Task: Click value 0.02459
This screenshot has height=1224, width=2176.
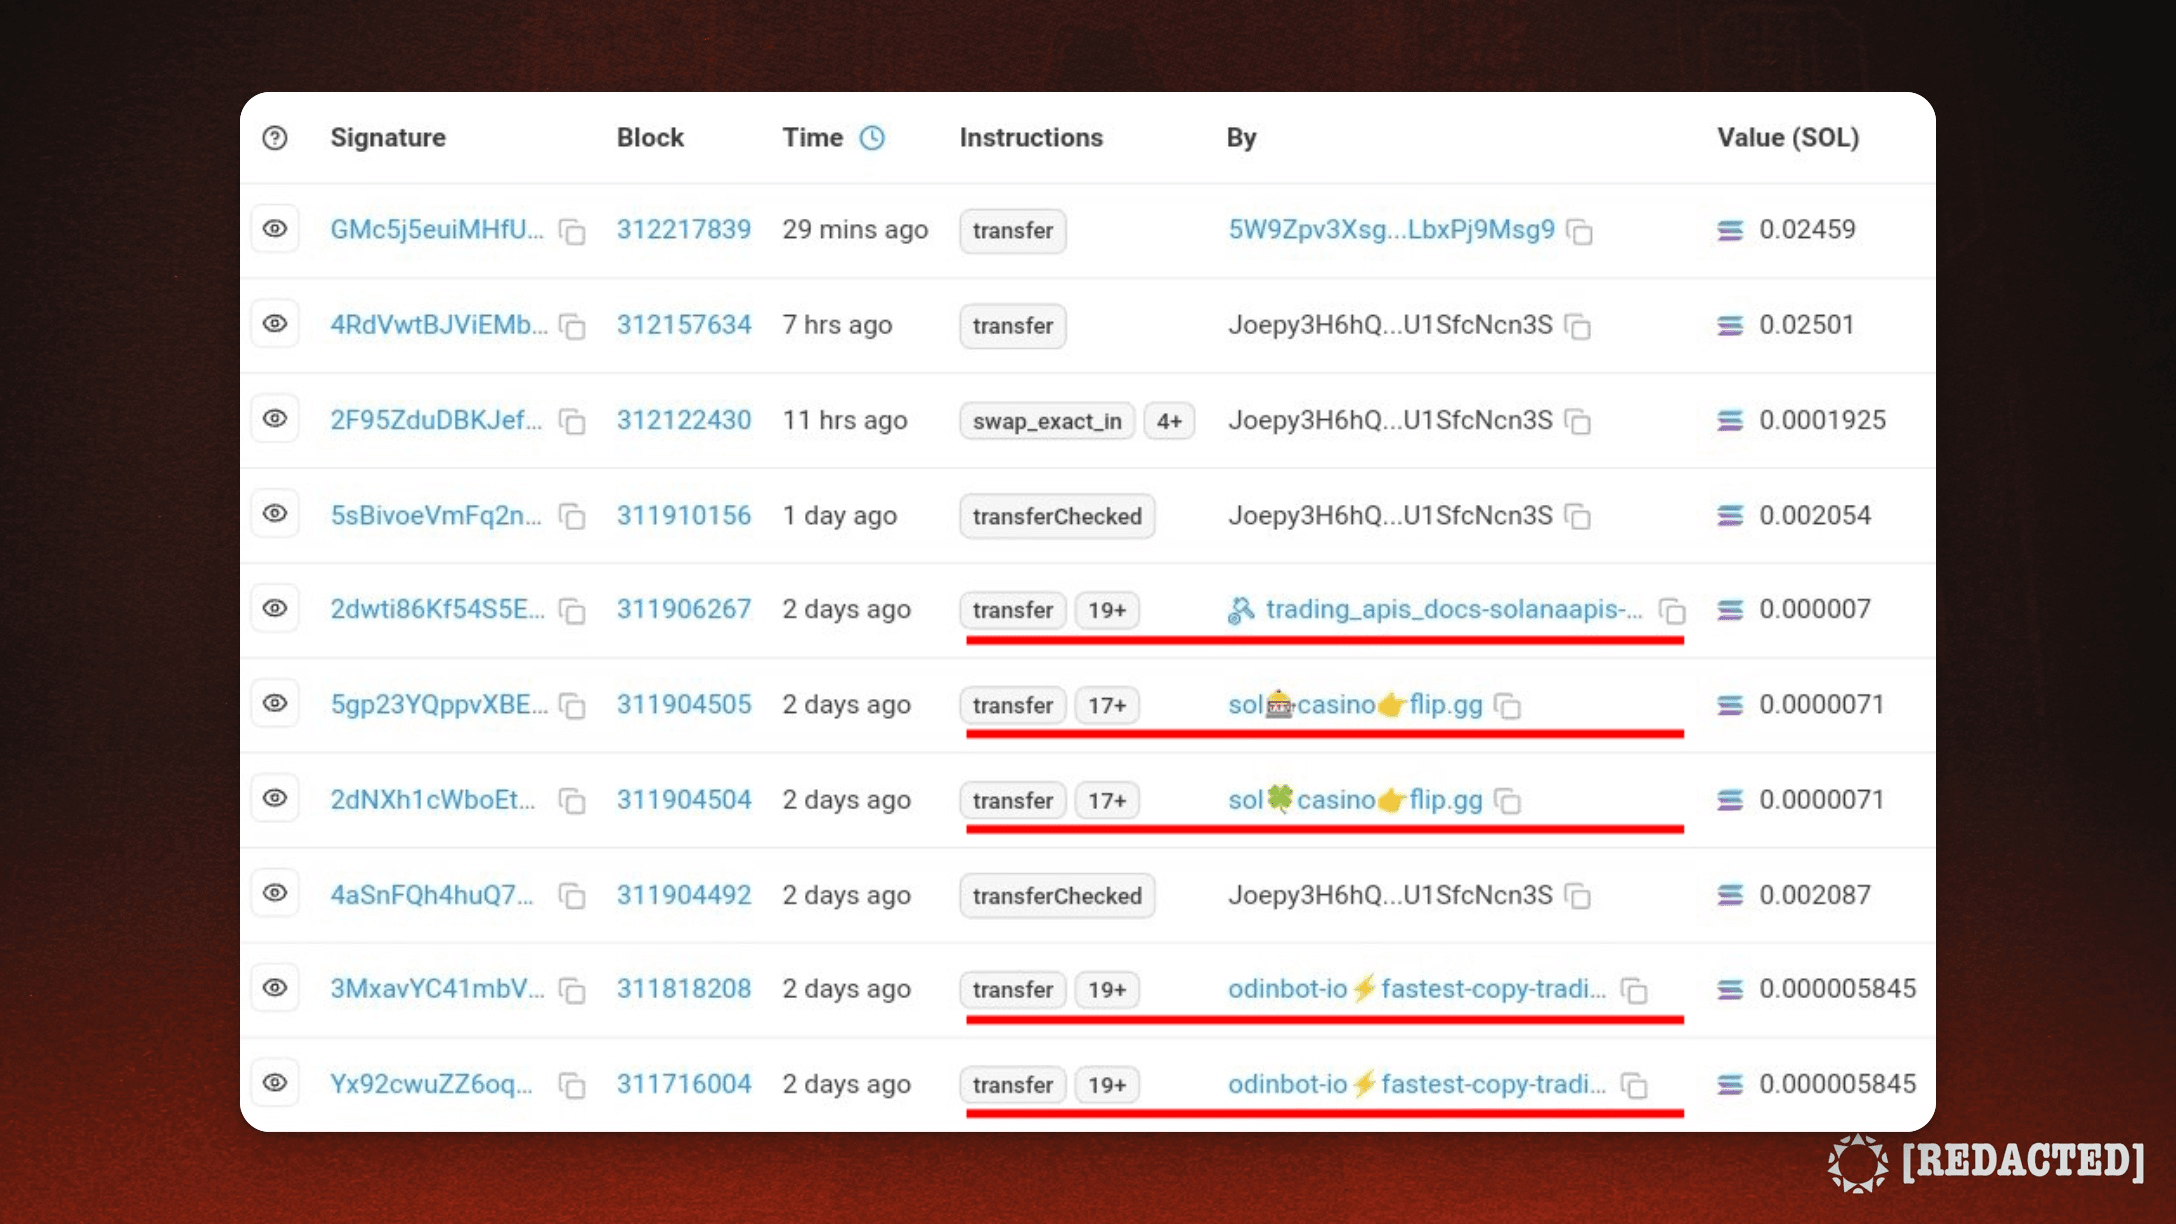Action: point(1807,229)
